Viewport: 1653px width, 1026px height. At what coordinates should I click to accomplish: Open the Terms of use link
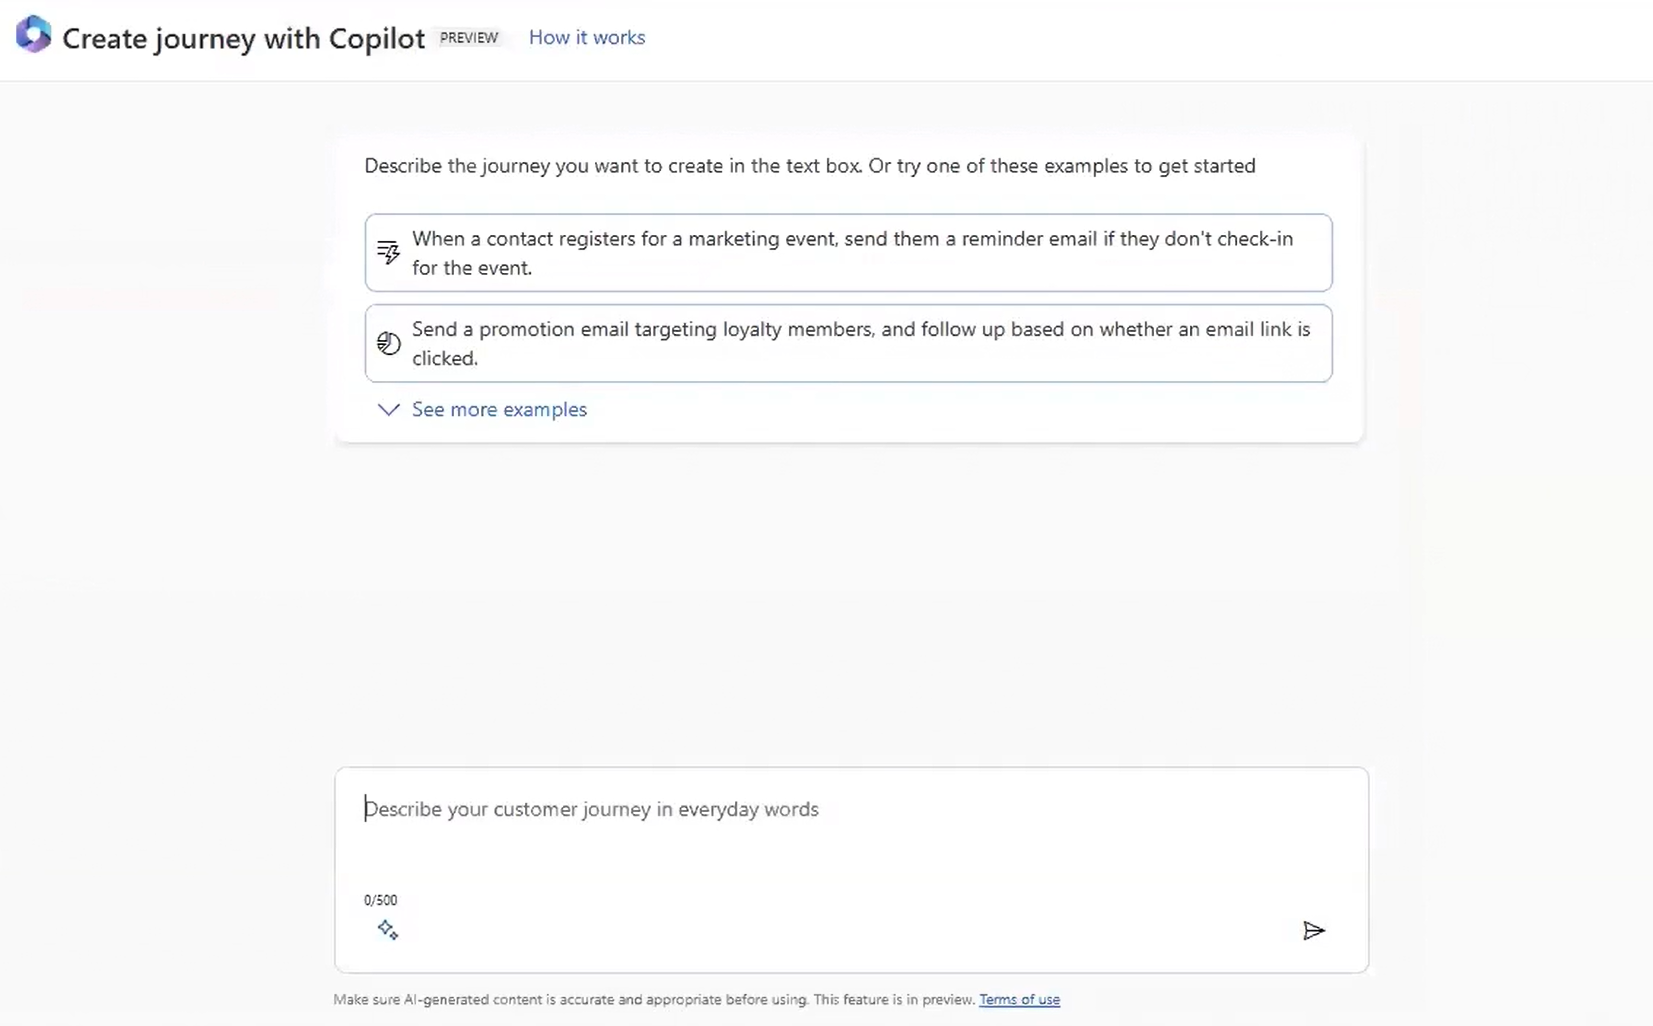coord(1019,999)
